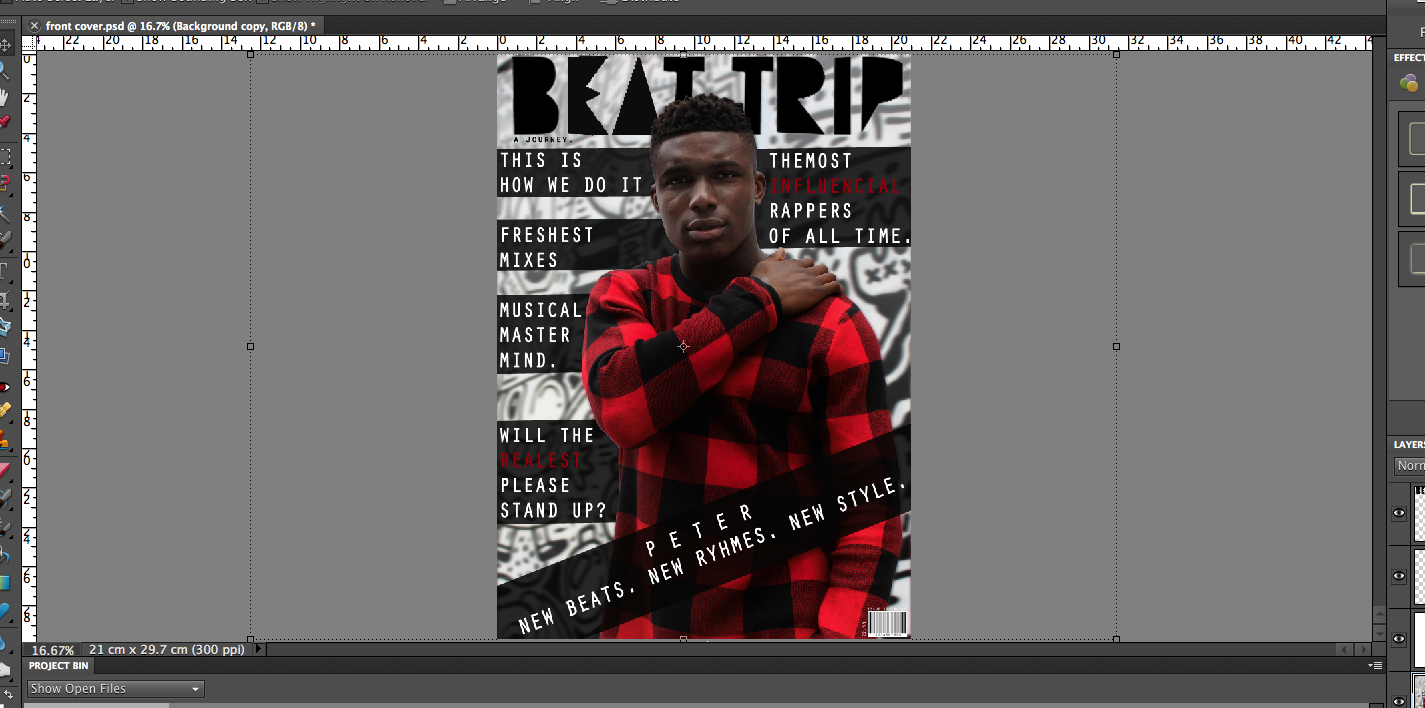The width and height of the screenshot is (1425, 708).
Task: Click the top-right transform corner handle
Action: (x=1116, y=54)
